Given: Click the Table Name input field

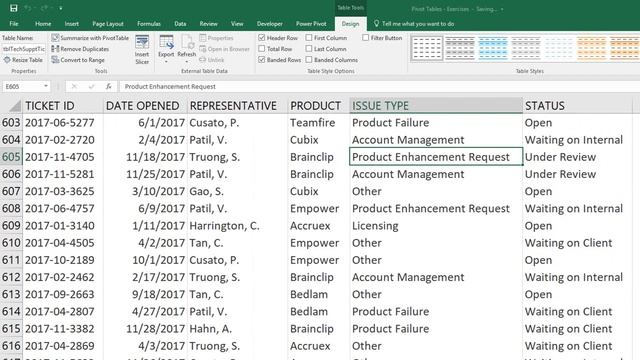Looking at the screenshot, I should [24, 49].
